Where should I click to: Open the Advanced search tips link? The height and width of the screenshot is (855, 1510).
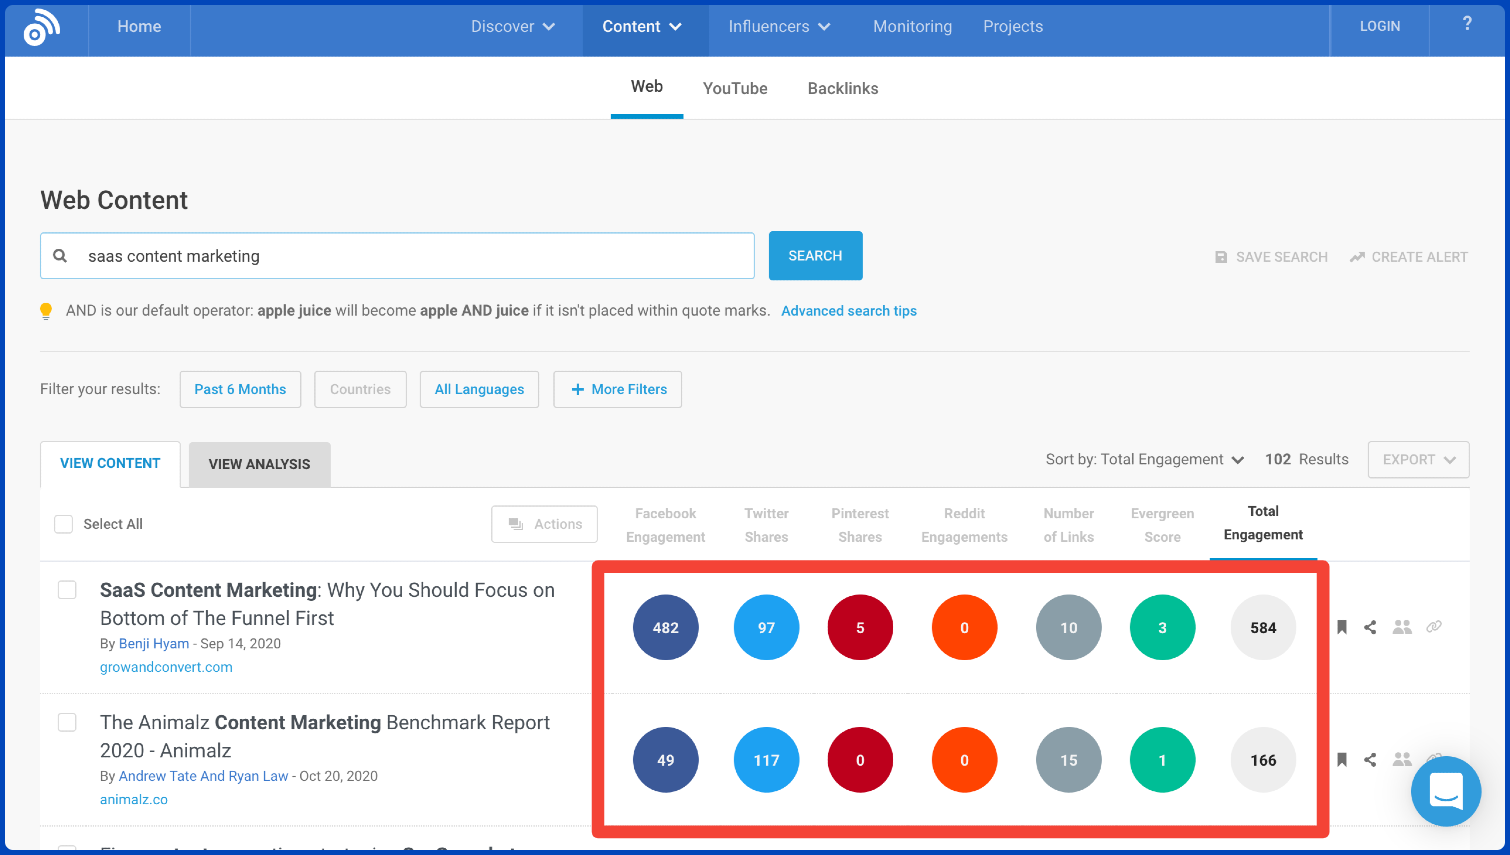click(x=849, y=311)
